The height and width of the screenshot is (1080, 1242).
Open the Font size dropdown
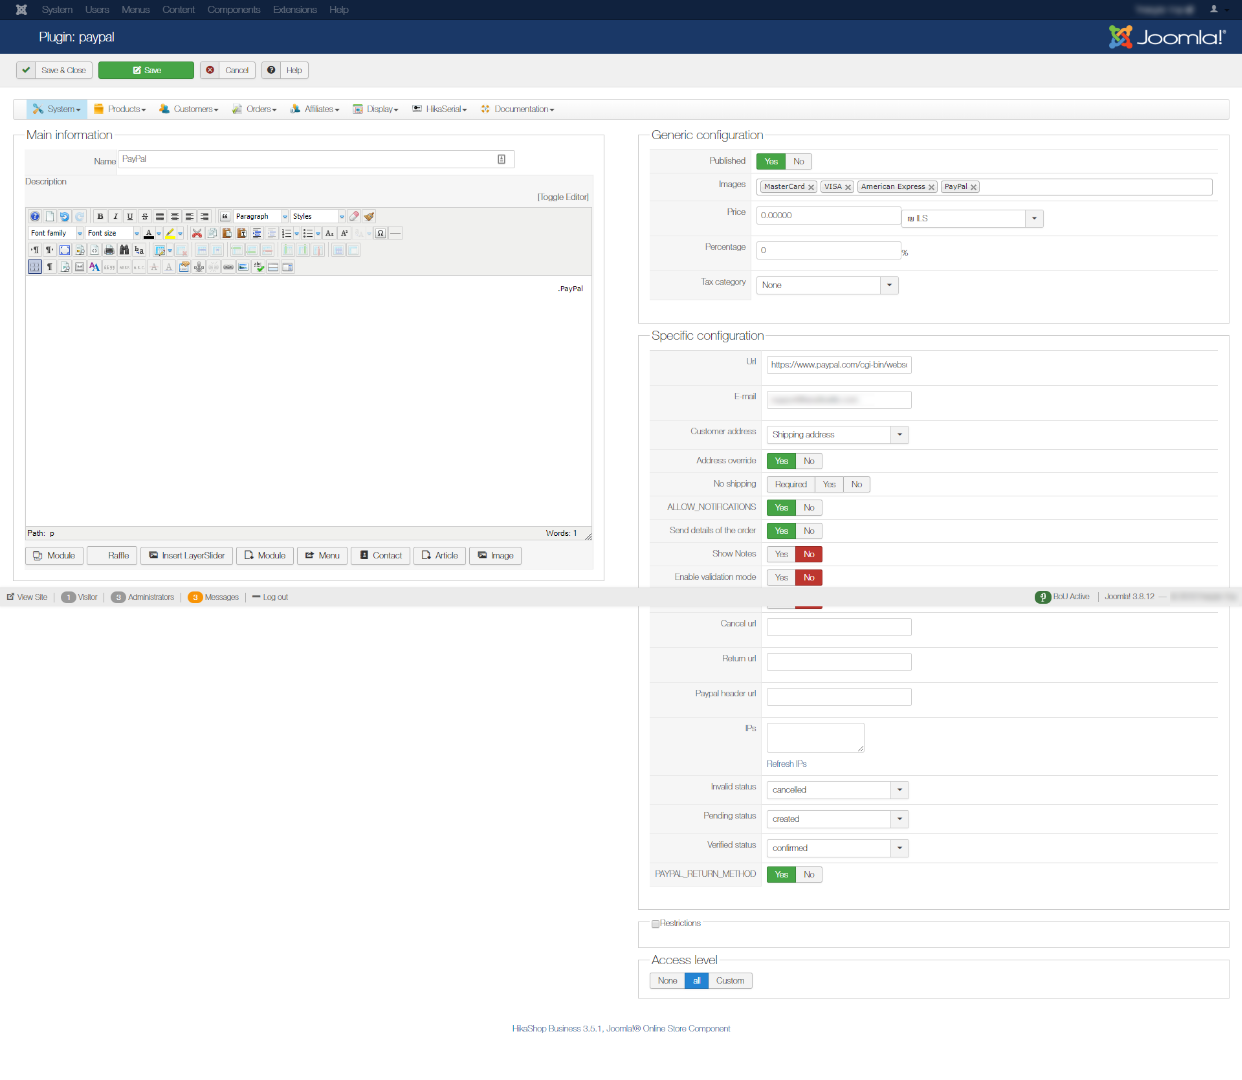(x=113, y=233)
